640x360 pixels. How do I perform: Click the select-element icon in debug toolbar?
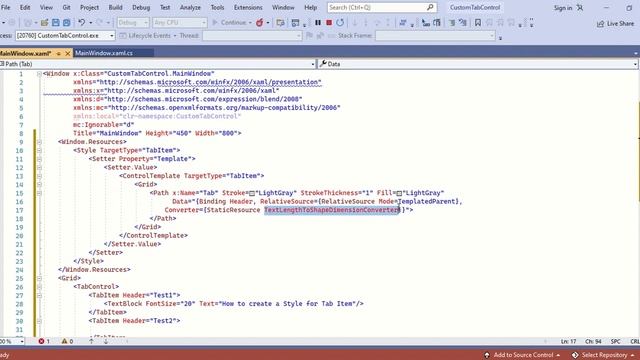point(426,23)
